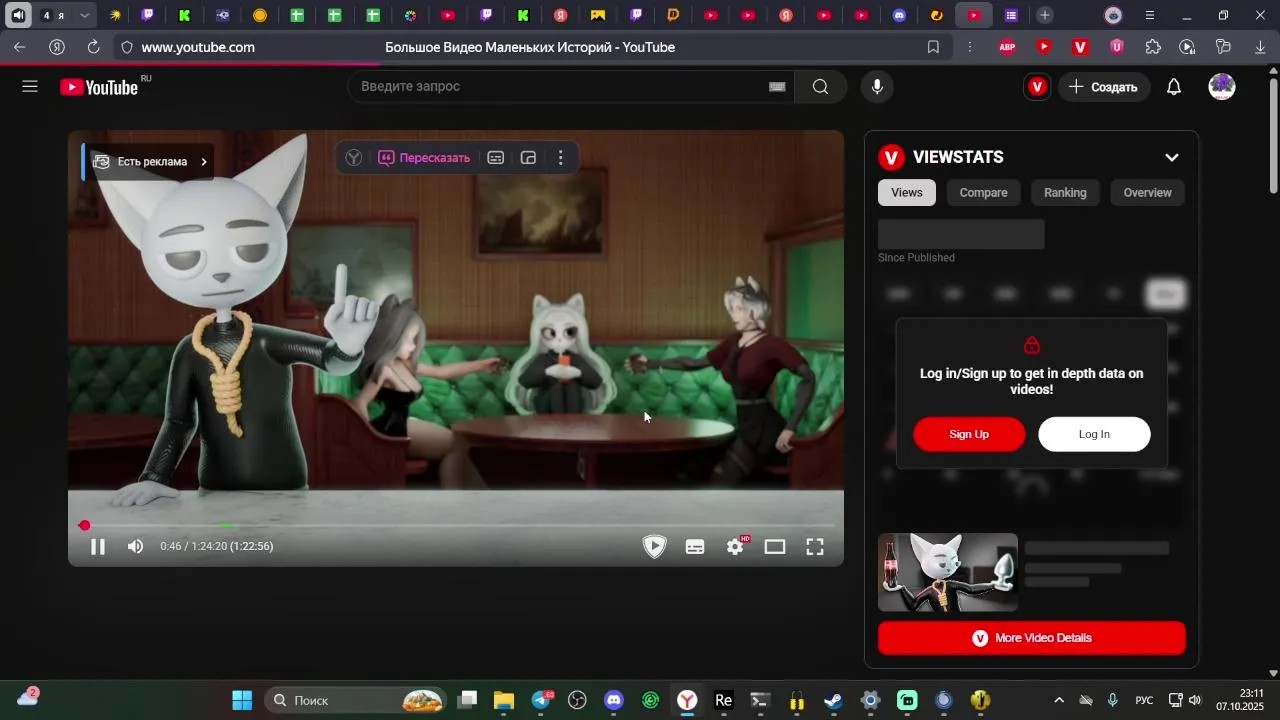Start voice search with the microphone
1280x720 pixels.
877,87
